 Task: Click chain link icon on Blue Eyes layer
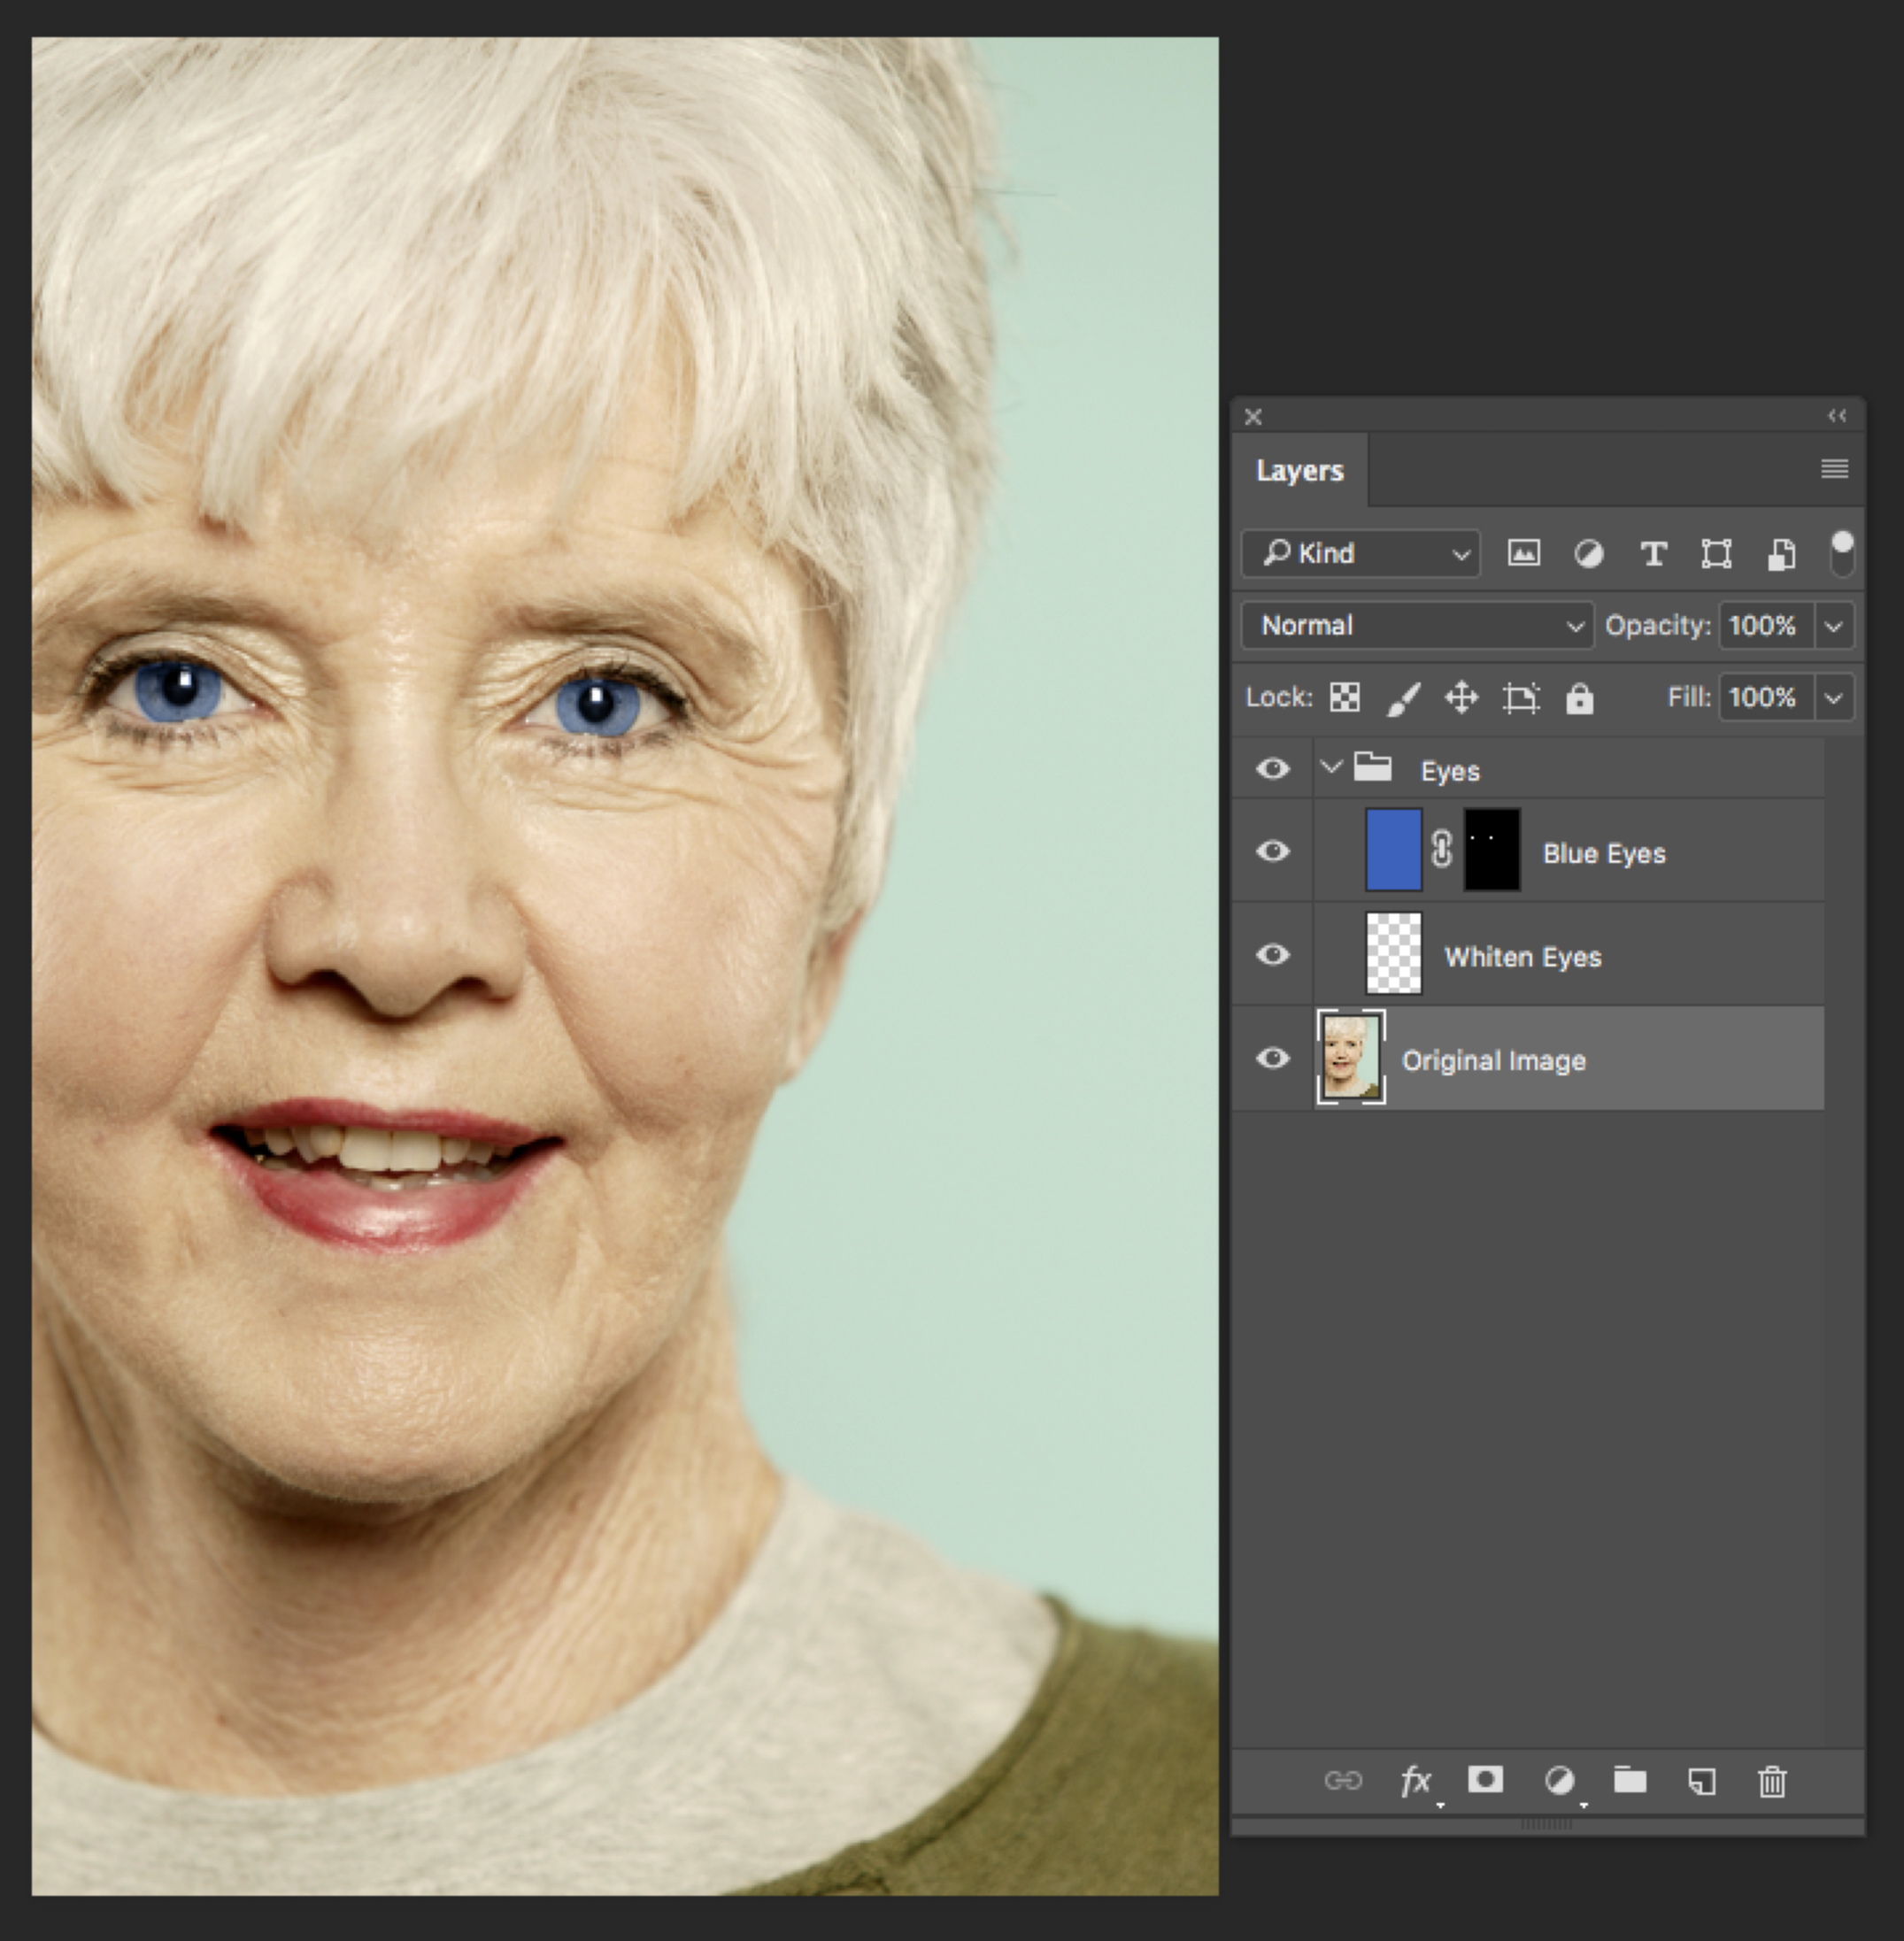coord(1441,850)
